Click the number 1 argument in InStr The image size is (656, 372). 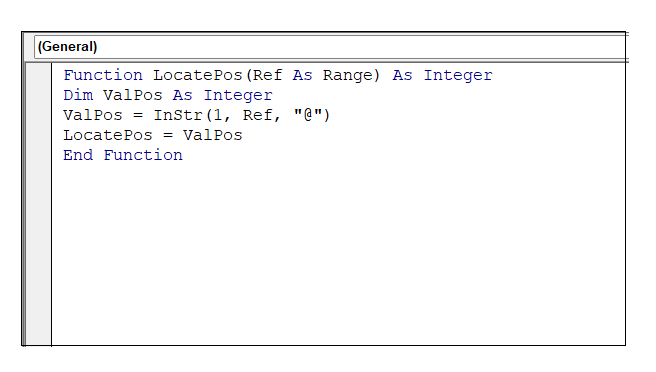tap(218, 115)
